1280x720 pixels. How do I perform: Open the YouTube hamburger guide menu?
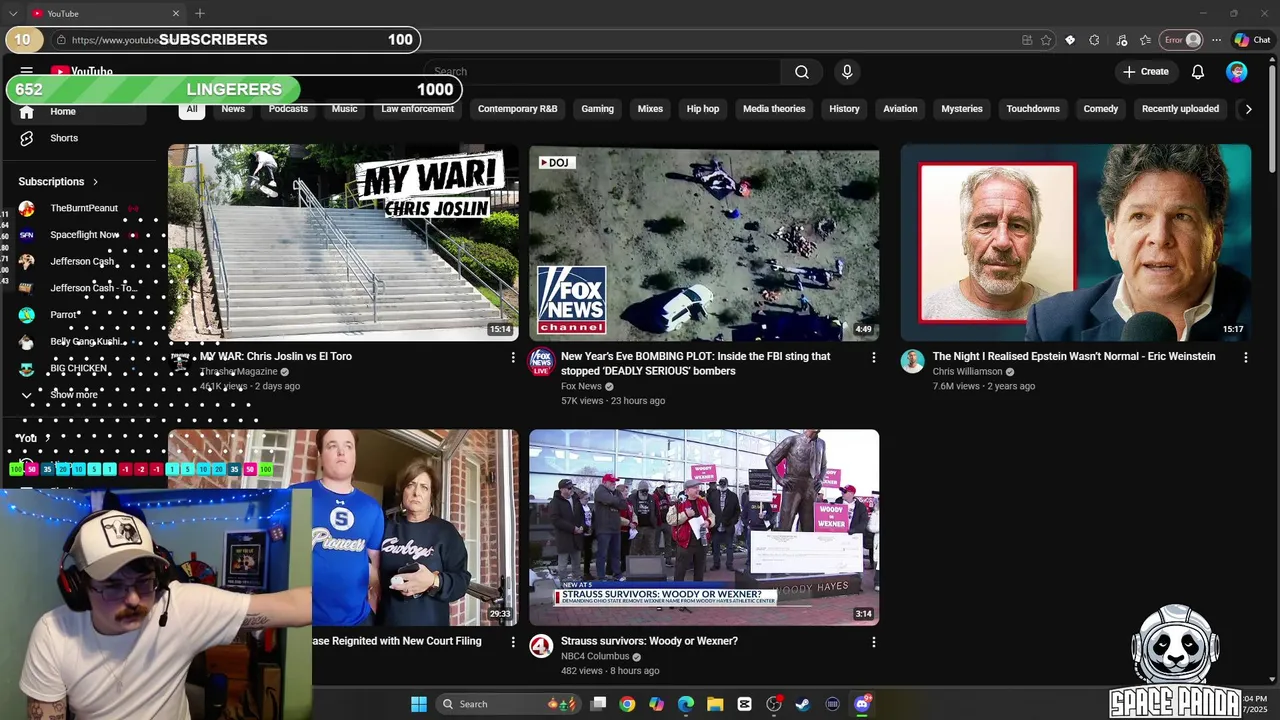pos(27,71)
